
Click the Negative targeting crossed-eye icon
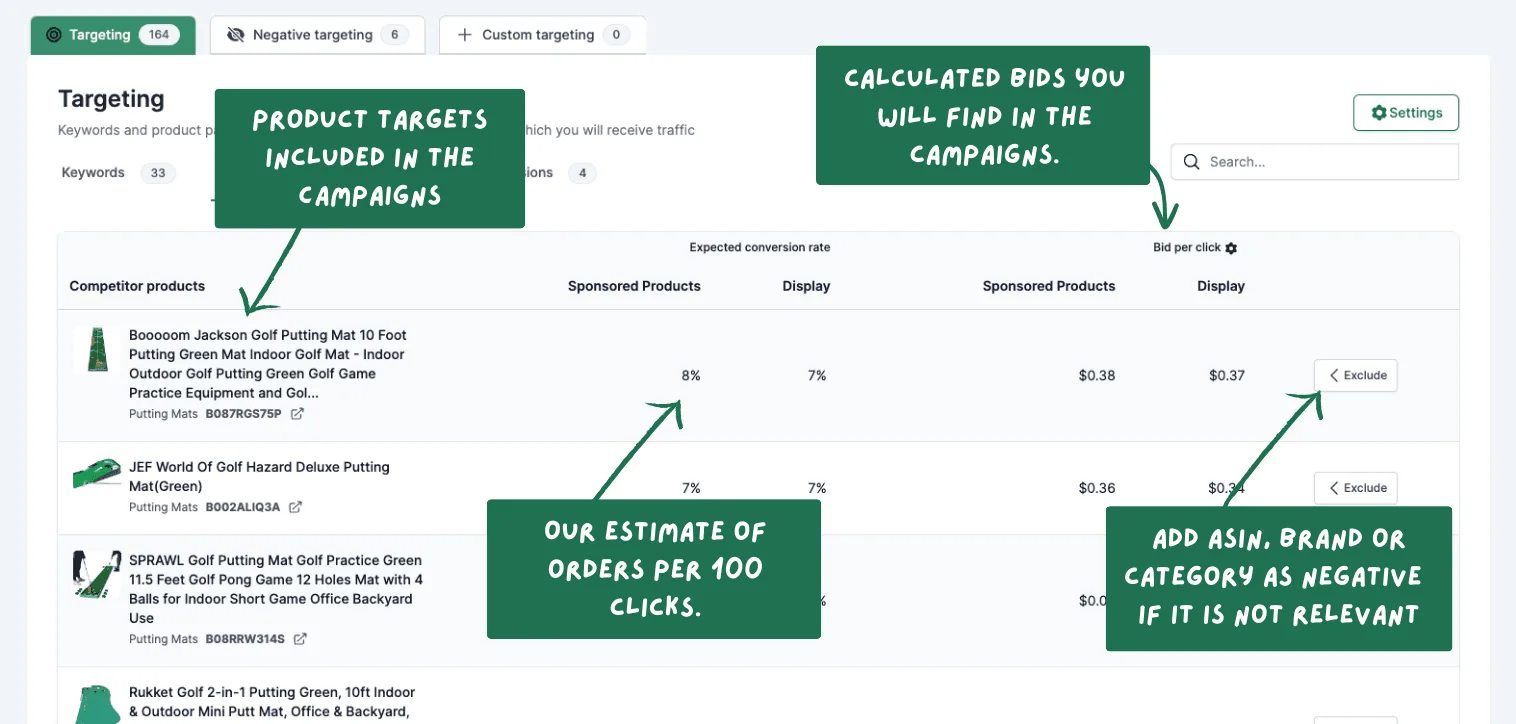236,35
